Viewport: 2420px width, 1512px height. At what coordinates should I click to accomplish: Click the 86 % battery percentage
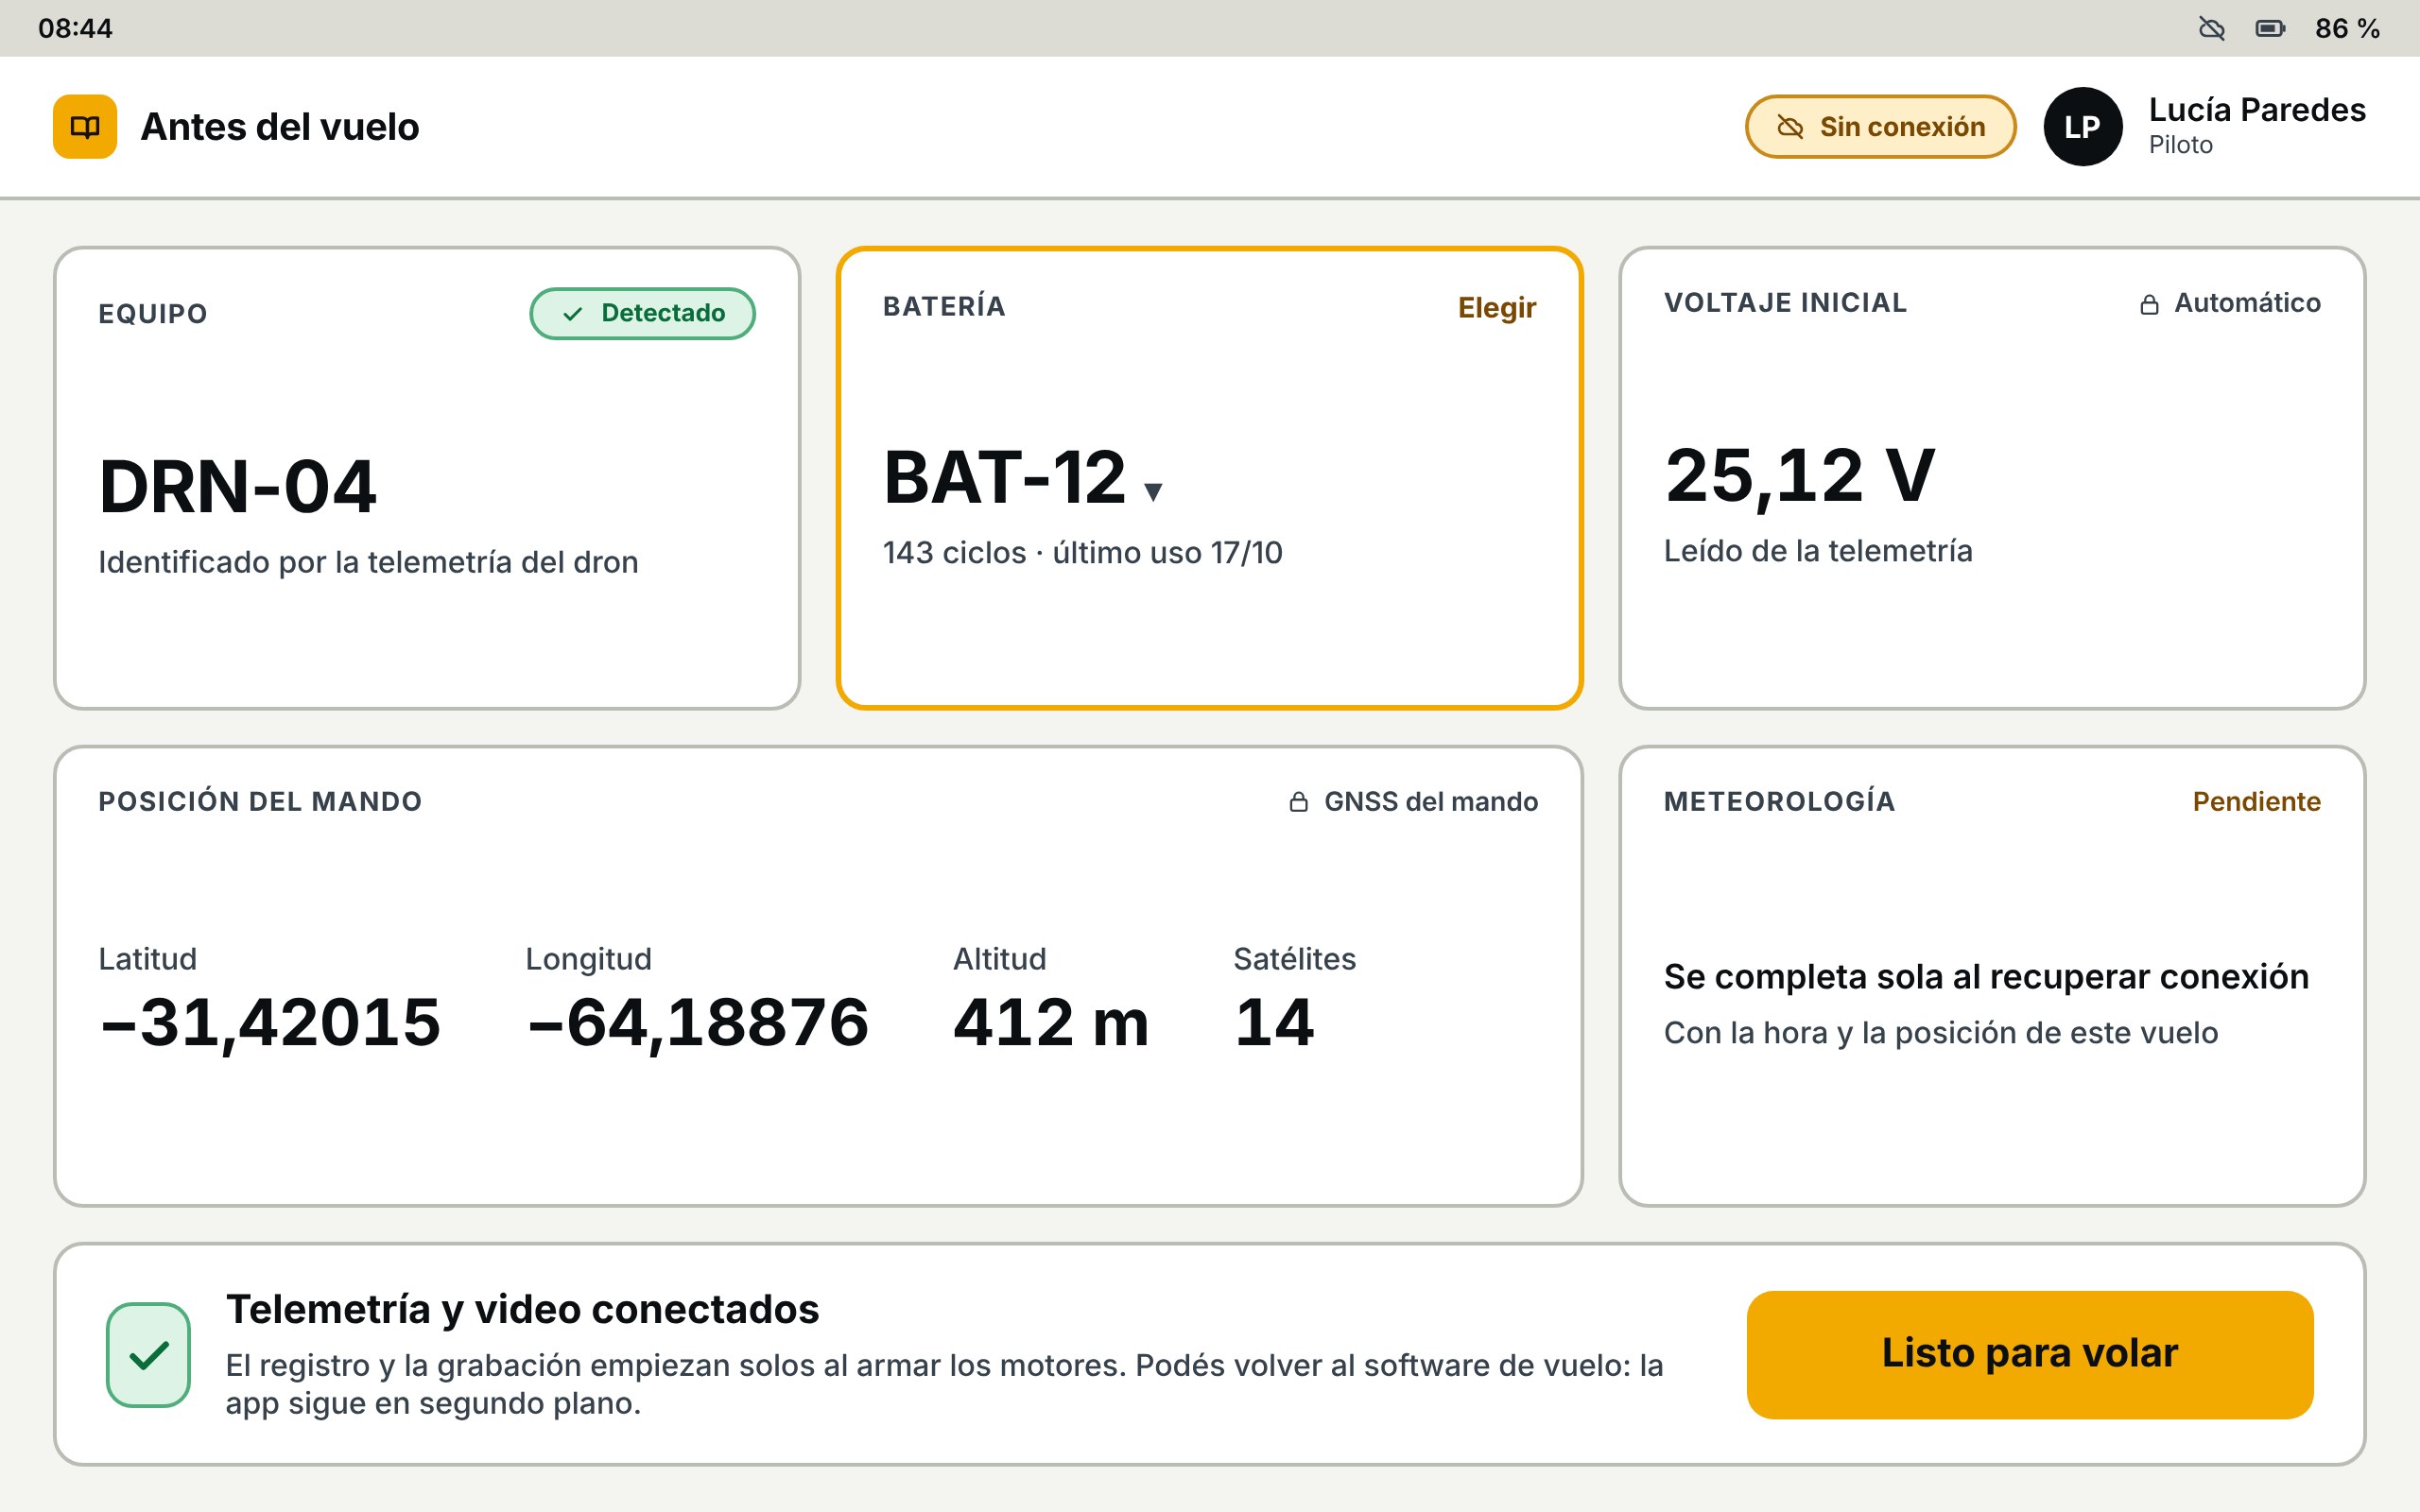click(2347, 28)
